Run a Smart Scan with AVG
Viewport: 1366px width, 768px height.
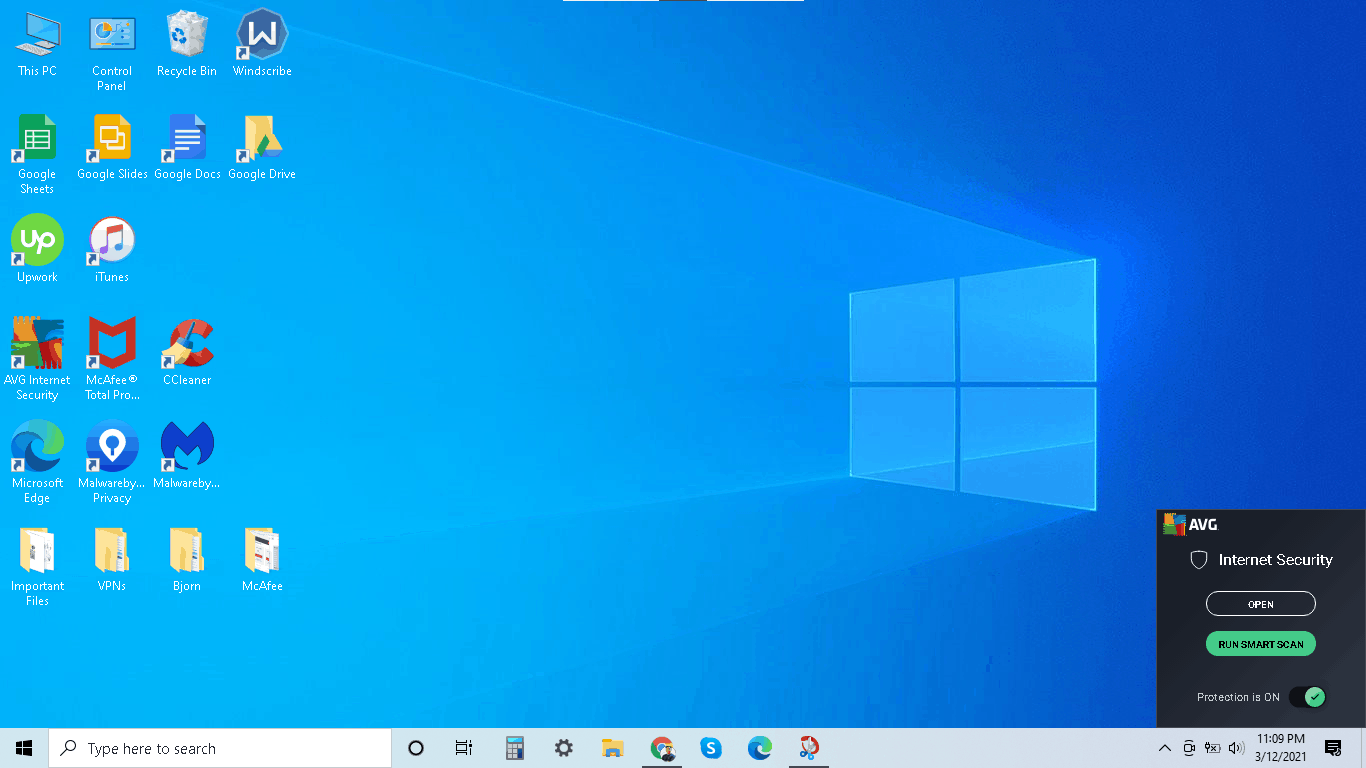coord(1260,643)
